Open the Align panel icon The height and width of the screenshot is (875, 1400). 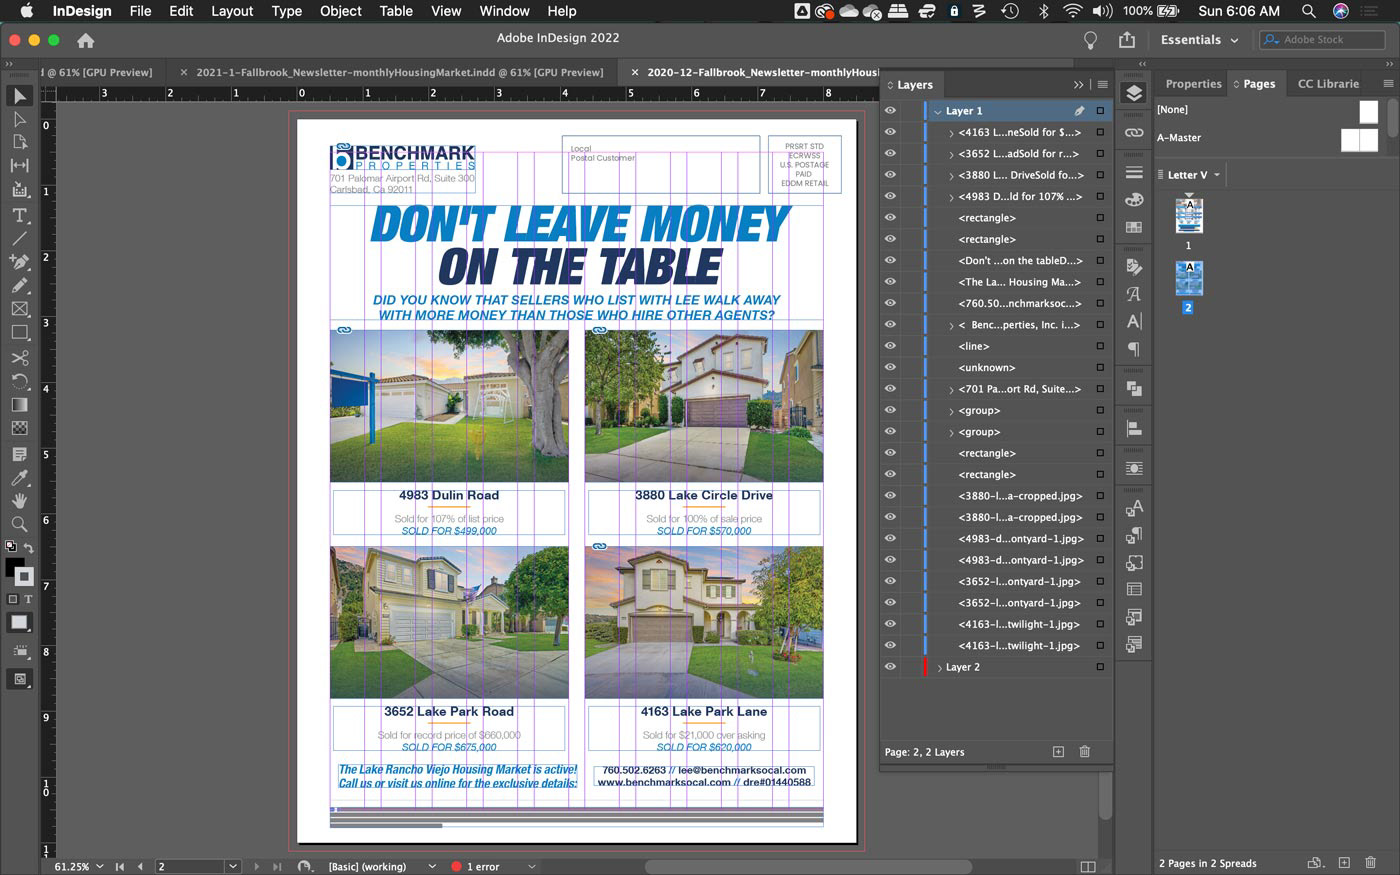tap(1134, 428)
